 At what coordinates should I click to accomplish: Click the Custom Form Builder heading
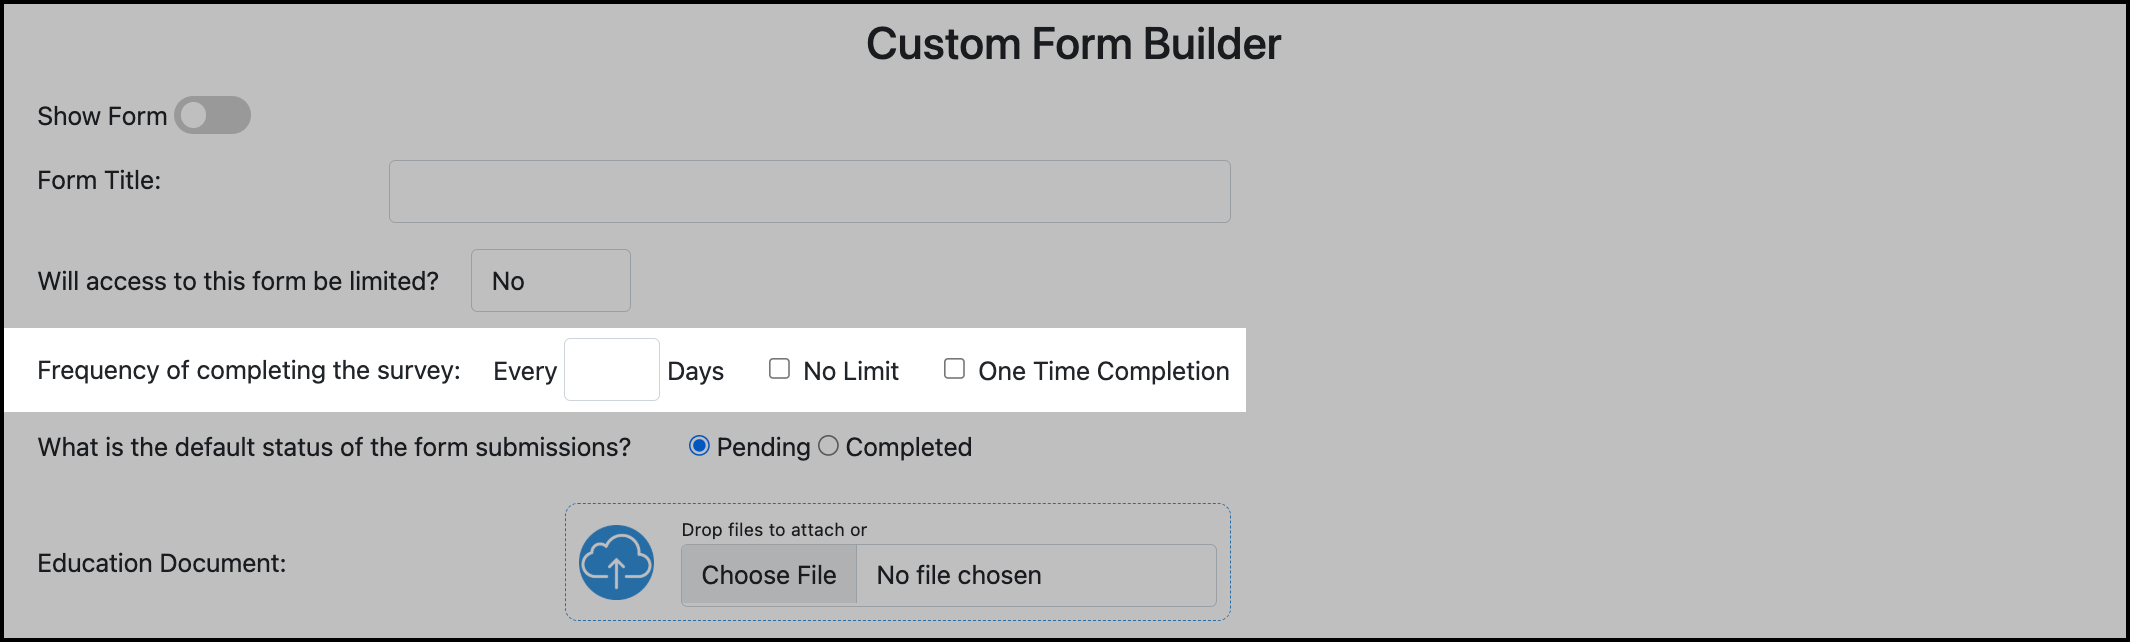[x=1073, y=44]
